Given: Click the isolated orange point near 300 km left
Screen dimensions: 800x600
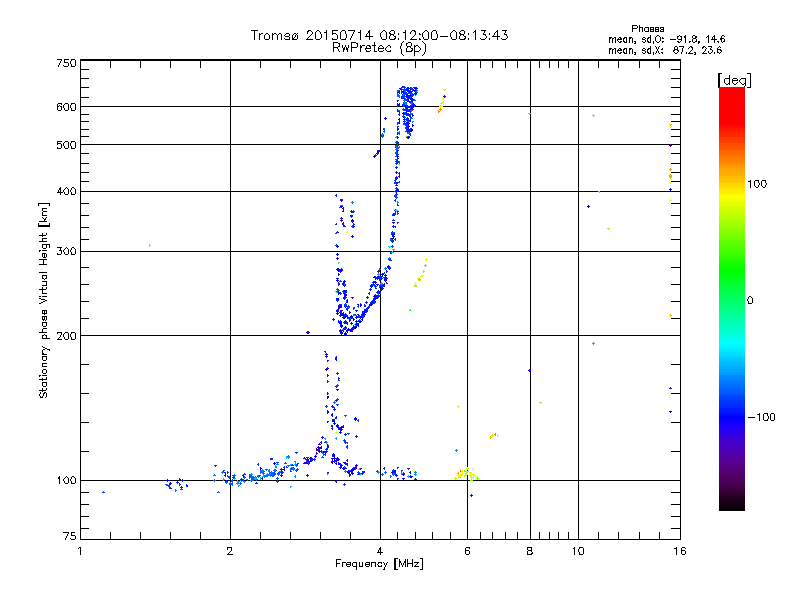Looking at the screenshot, I should [149, 245].
